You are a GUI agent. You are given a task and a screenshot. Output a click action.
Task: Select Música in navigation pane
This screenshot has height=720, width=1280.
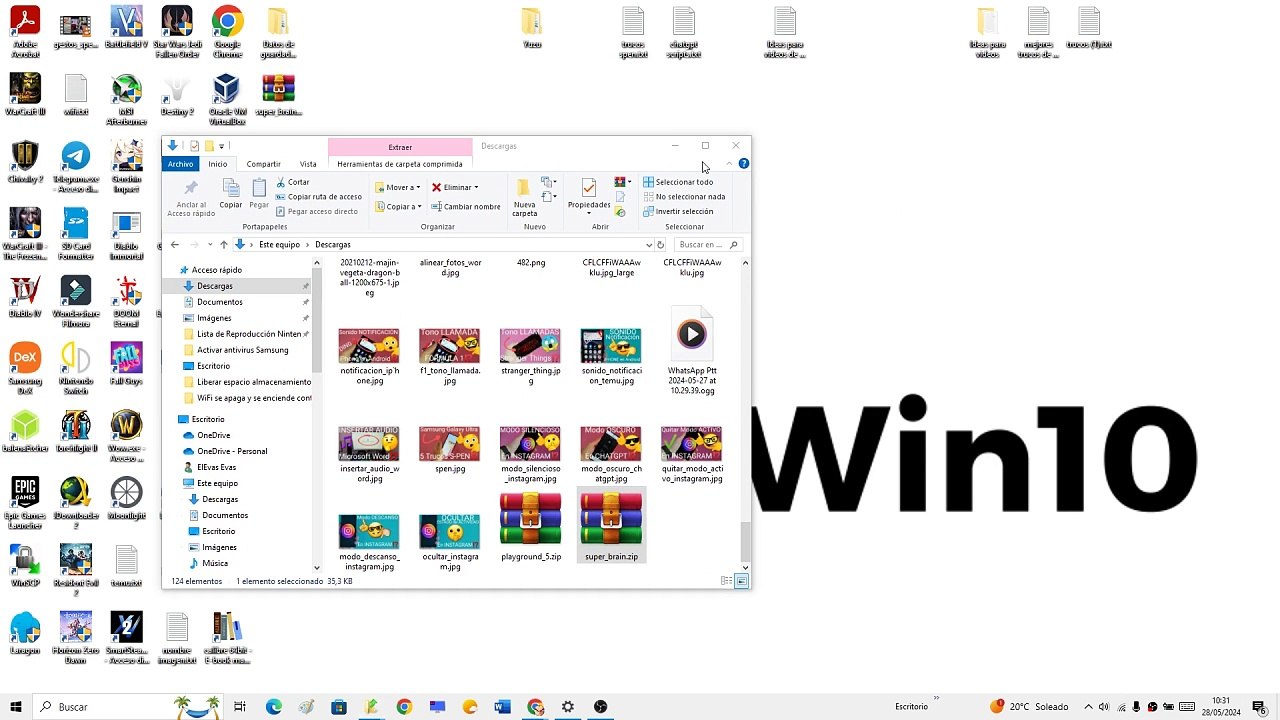click(x=208, y=563)
